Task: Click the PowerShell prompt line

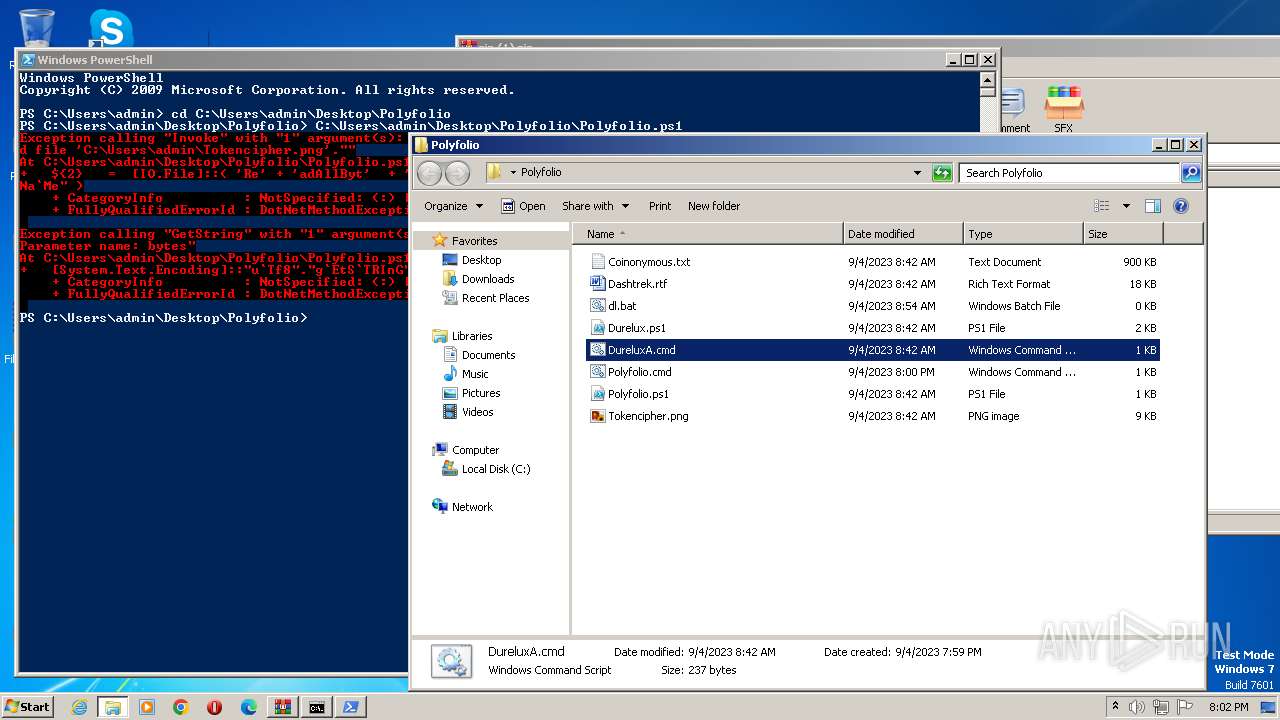Action: (x=164, y=318)
